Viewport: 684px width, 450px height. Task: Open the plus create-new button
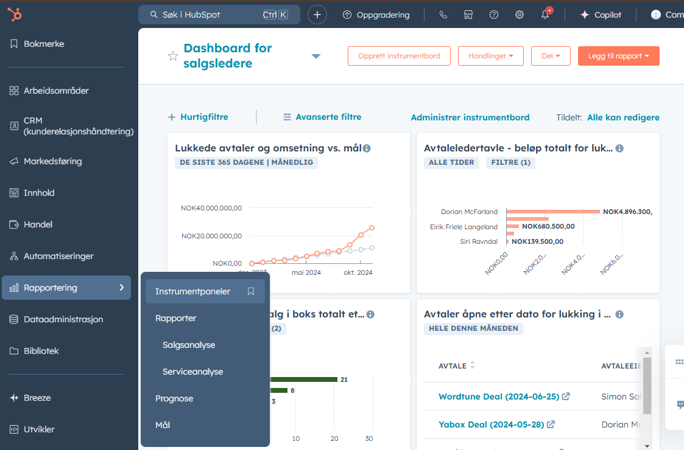coord(317,15)
